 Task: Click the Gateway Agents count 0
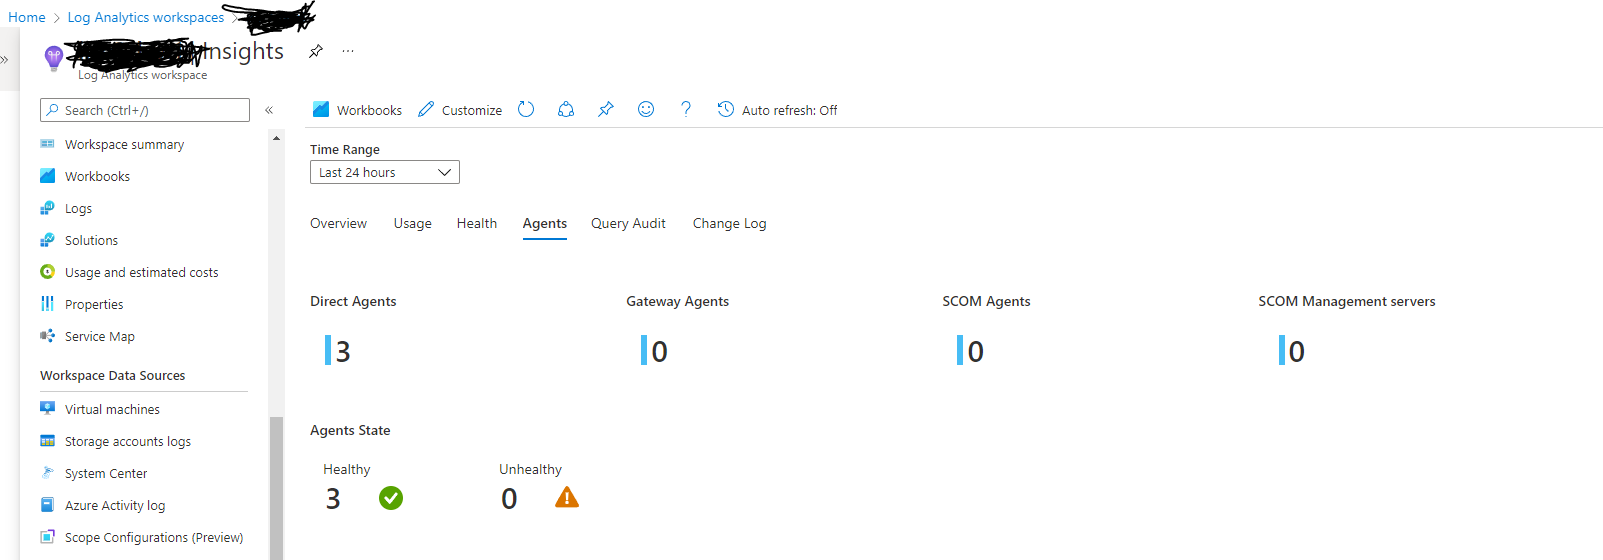pos(660,351)
